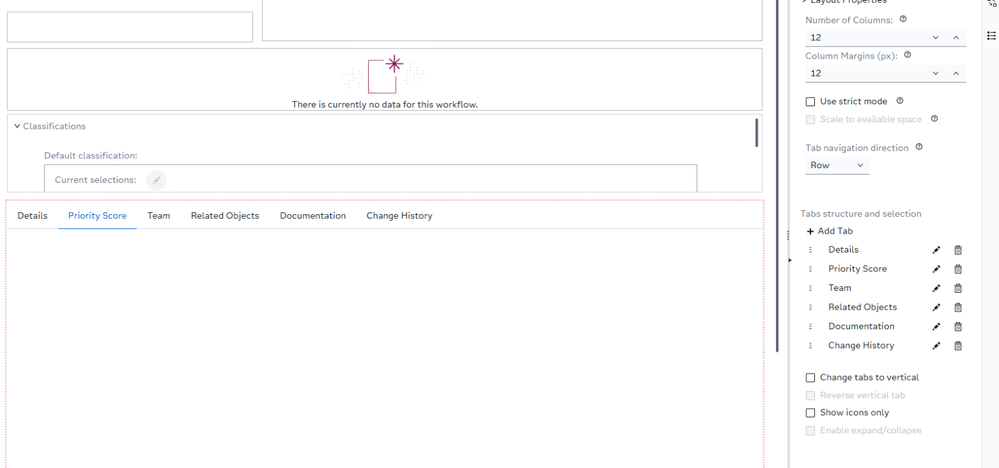
Task: Click pencil icon beside Current selections
Action: (157, 180)
